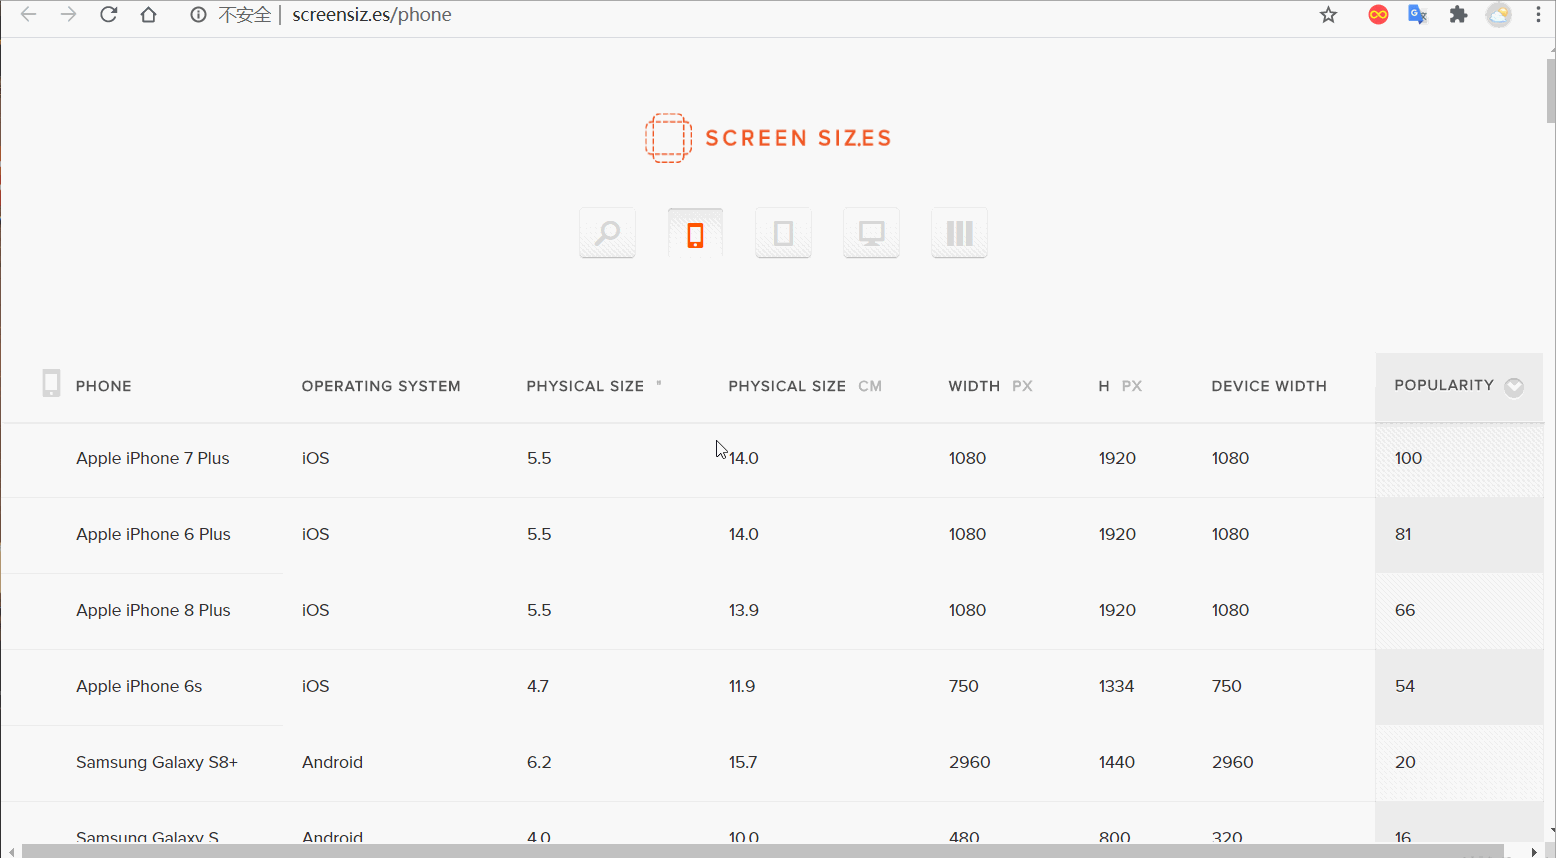1556x858 pixels.
Task: Bookmark this page with the star icon
Action: 1328,15
